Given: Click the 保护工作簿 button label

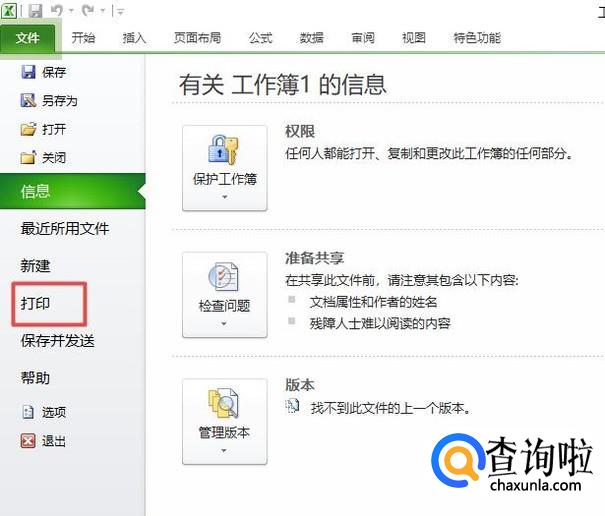Looking at the screenshot, I should (225, 179).
